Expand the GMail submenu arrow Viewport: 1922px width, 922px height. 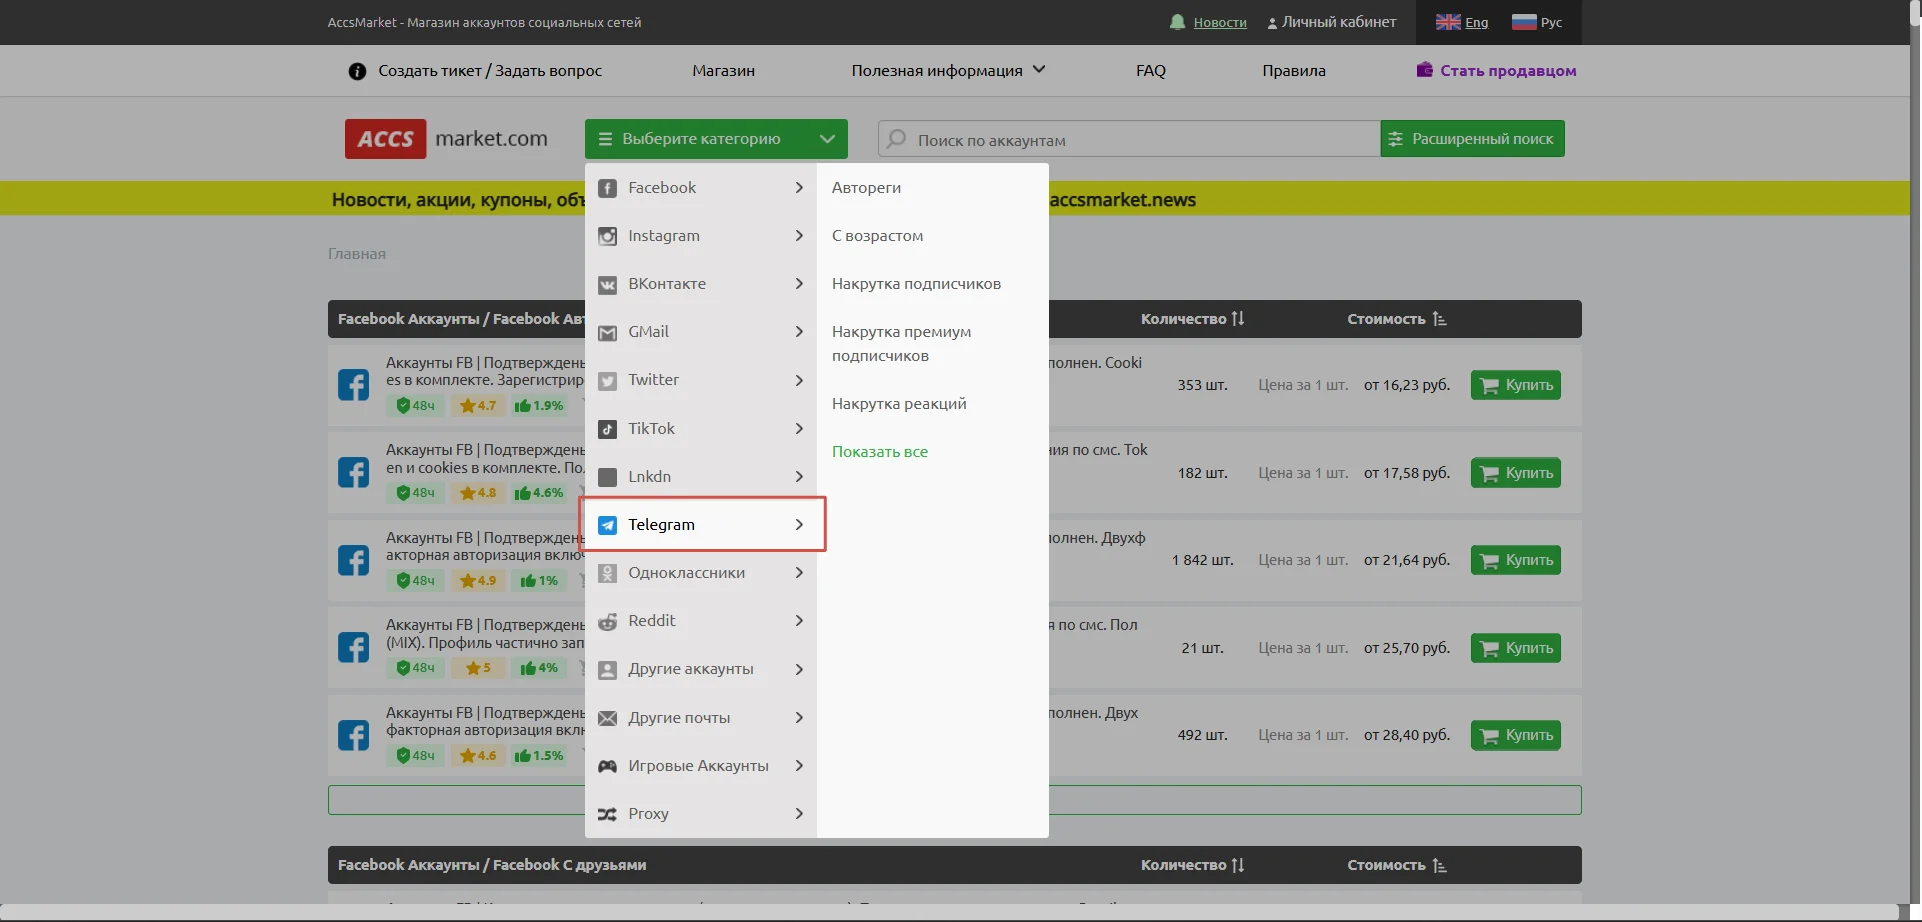coord(799,332)
